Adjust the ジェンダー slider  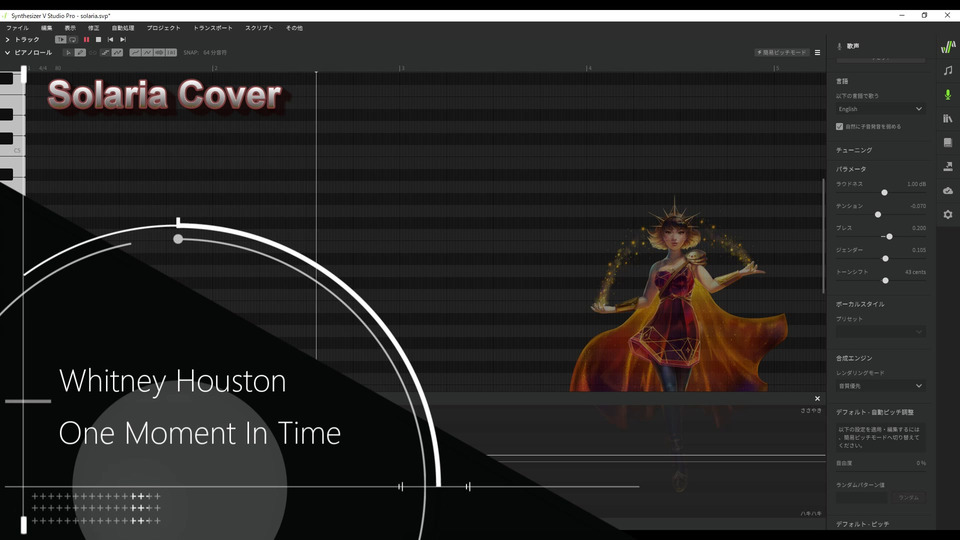[885, 258]
